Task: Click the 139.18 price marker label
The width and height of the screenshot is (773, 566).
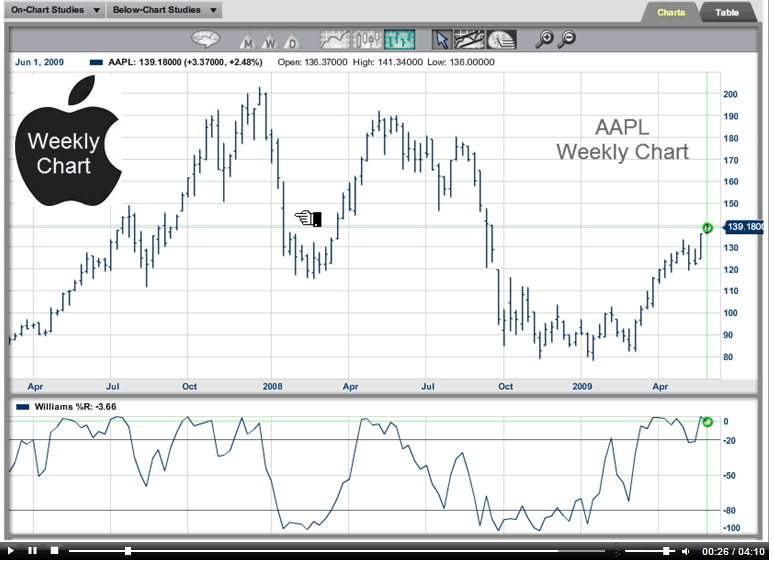Action: [744, 227]
